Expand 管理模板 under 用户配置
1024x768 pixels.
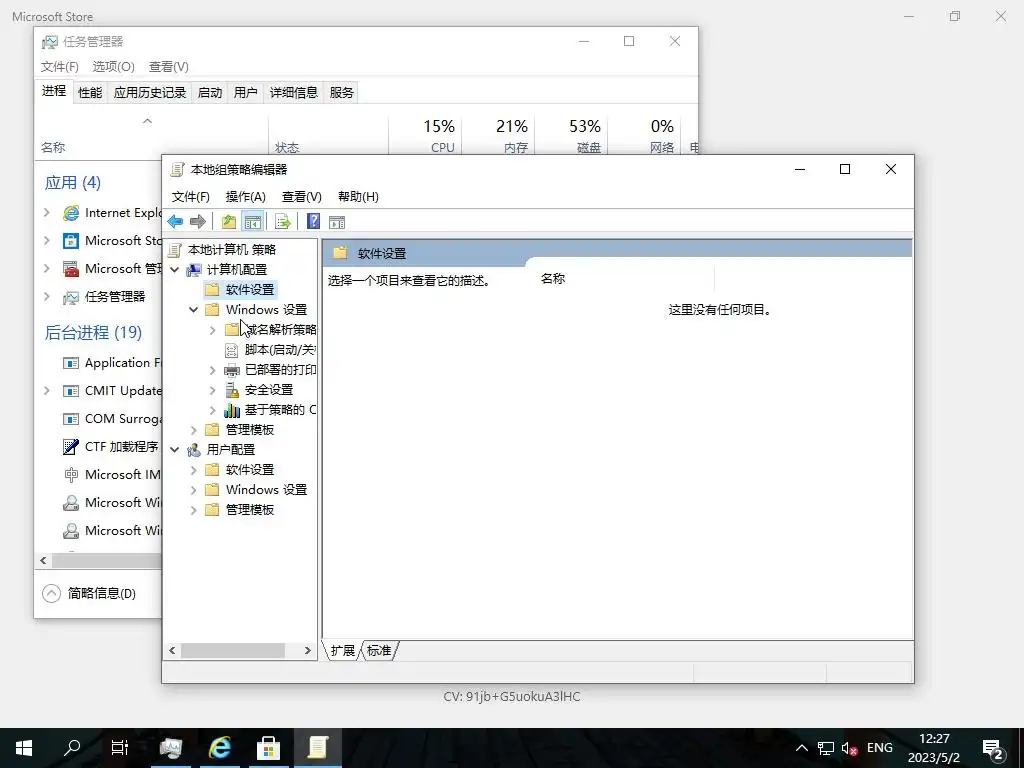click(193, 510)
